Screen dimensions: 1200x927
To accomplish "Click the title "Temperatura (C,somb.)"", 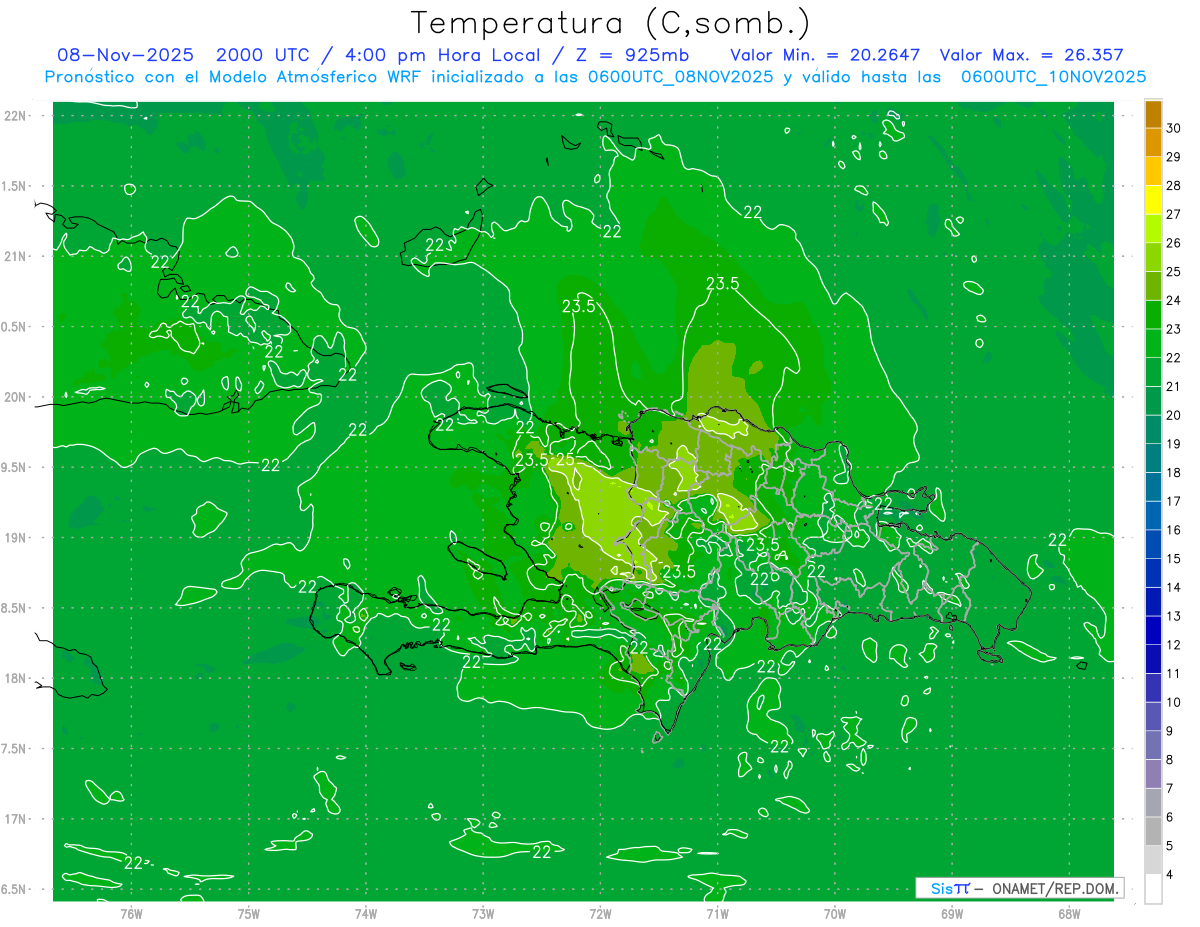I will (x=610, y=23).
